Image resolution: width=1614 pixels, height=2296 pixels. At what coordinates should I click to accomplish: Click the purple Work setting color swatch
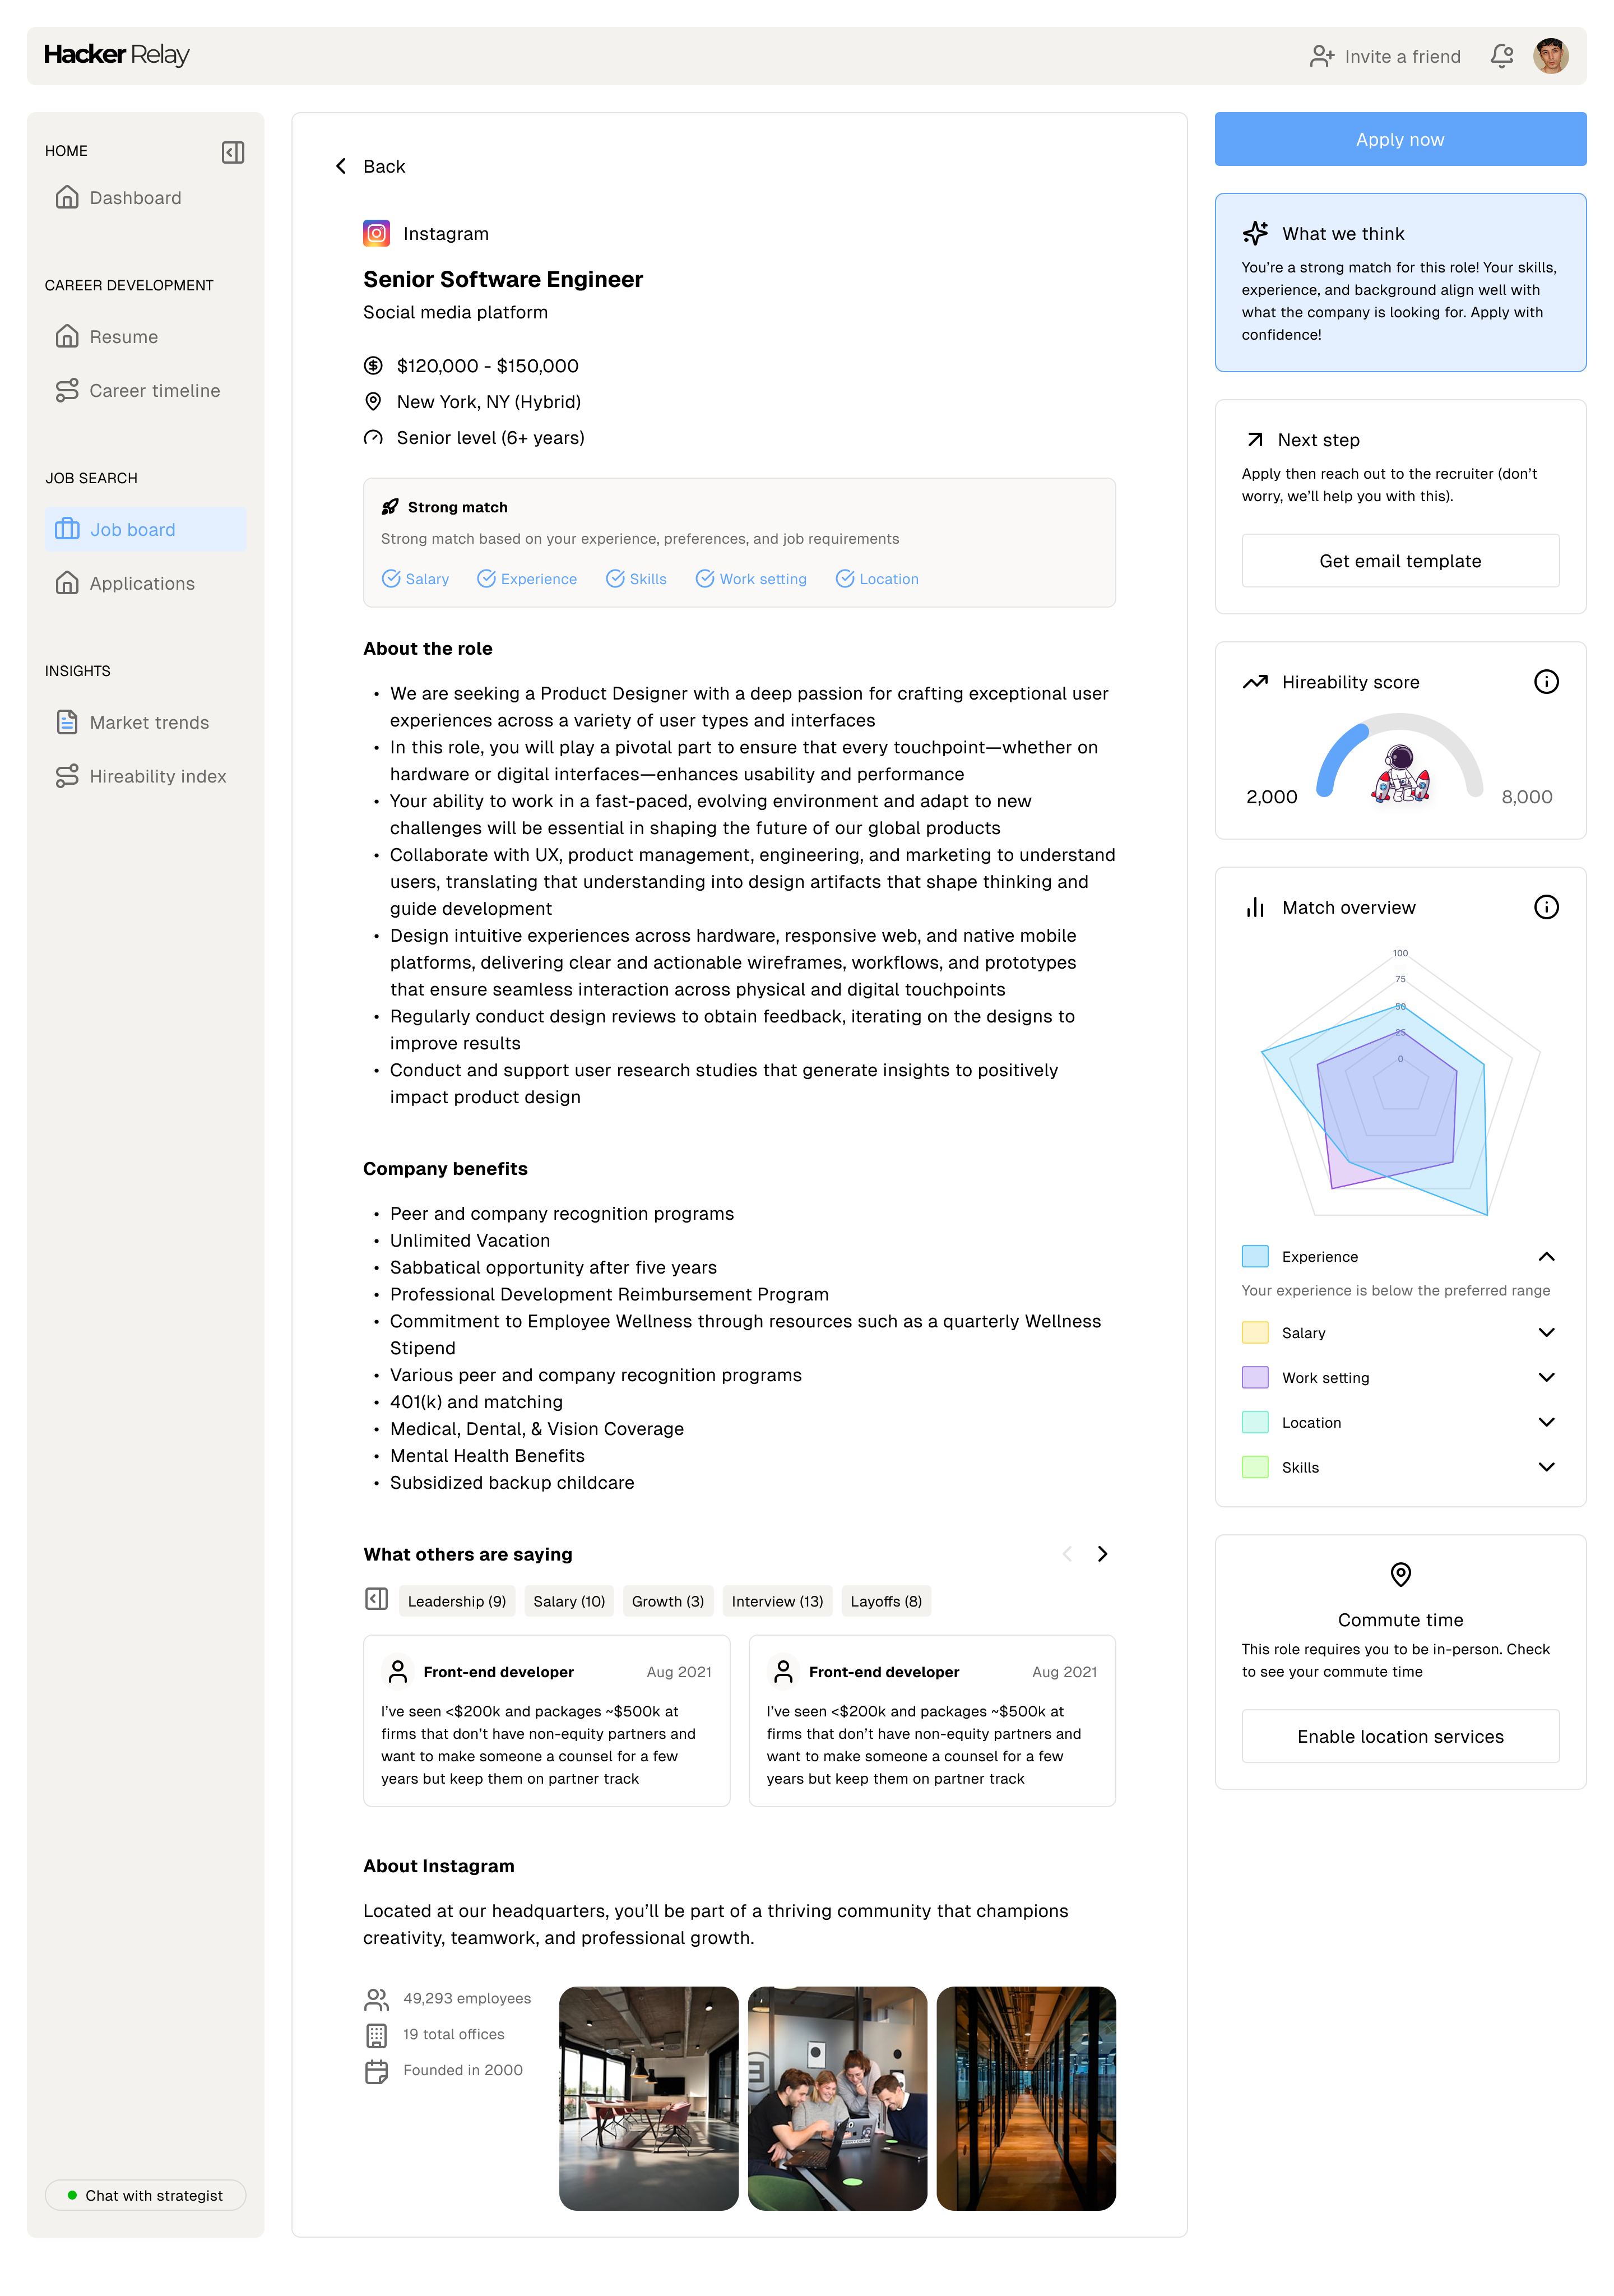click(x=1255, y=1377)
